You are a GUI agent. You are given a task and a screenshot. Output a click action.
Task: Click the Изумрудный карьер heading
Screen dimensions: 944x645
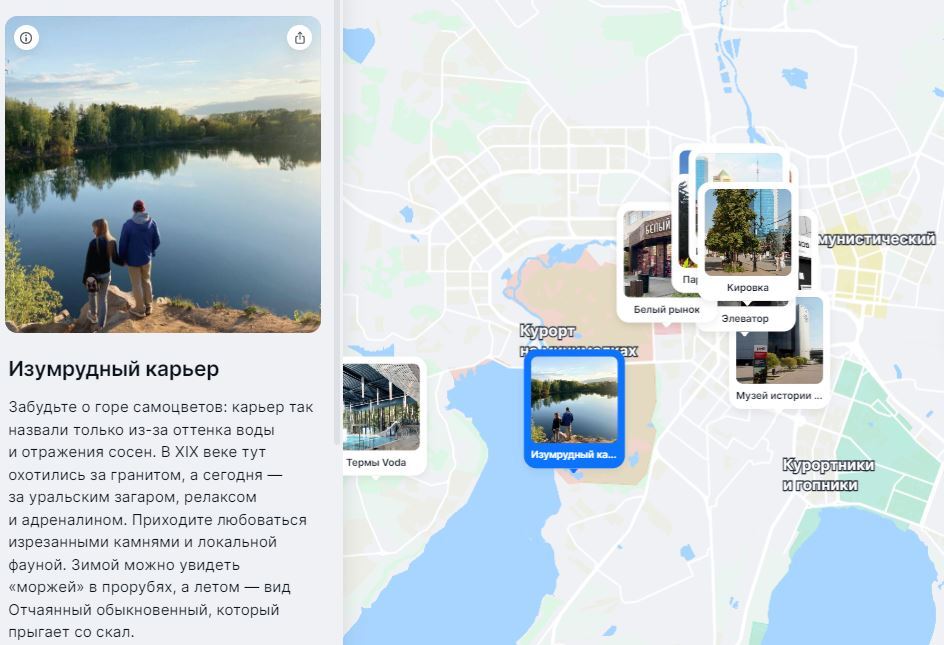coord(114,369)
